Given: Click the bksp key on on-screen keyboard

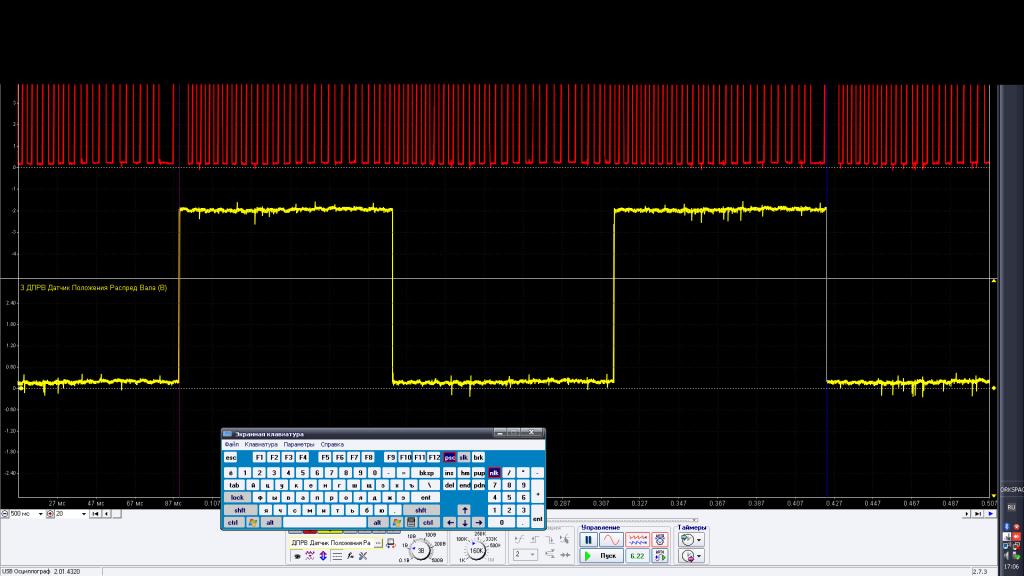Looking at the screenshot, I should pyautogui.click(x=426, y=473).
